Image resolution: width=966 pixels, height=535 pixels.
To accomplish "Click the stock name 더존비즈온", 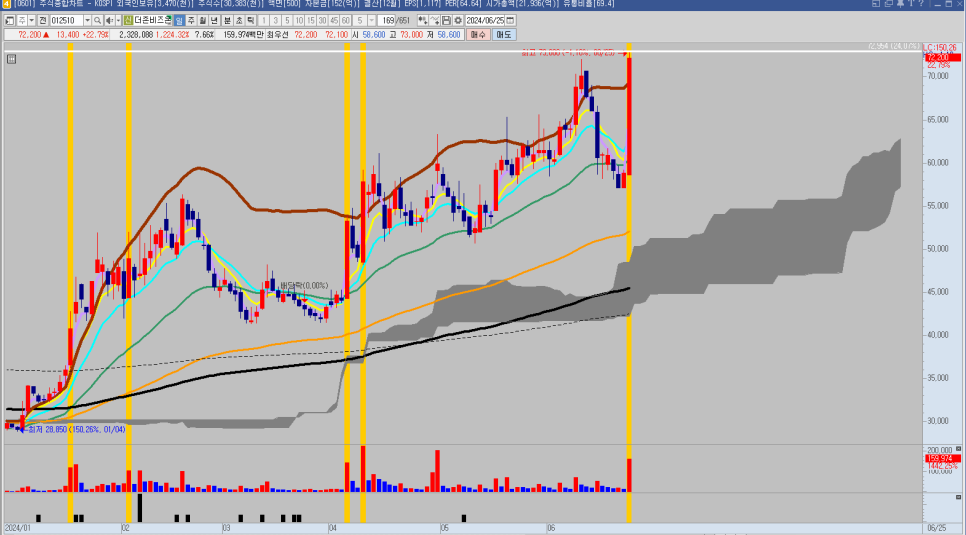I will coord(153,20).
